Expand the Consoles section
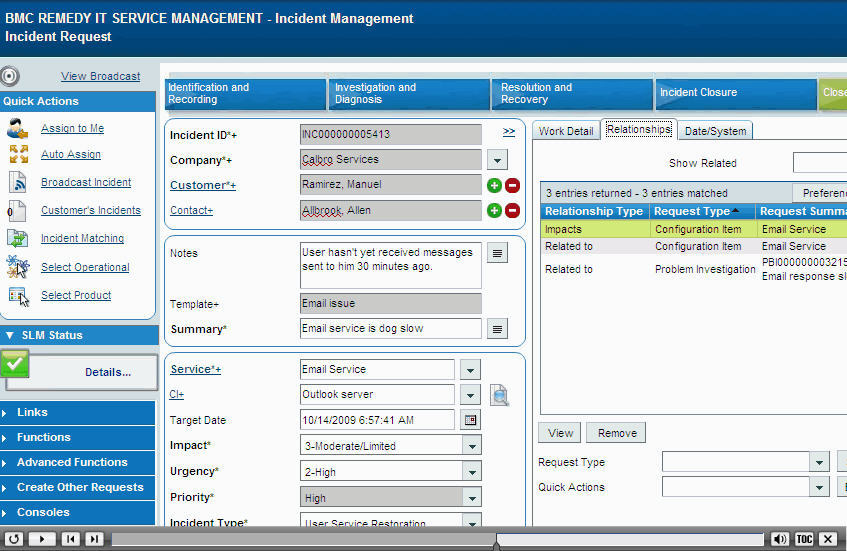This screenshot has width=847, height=551. 78,512
